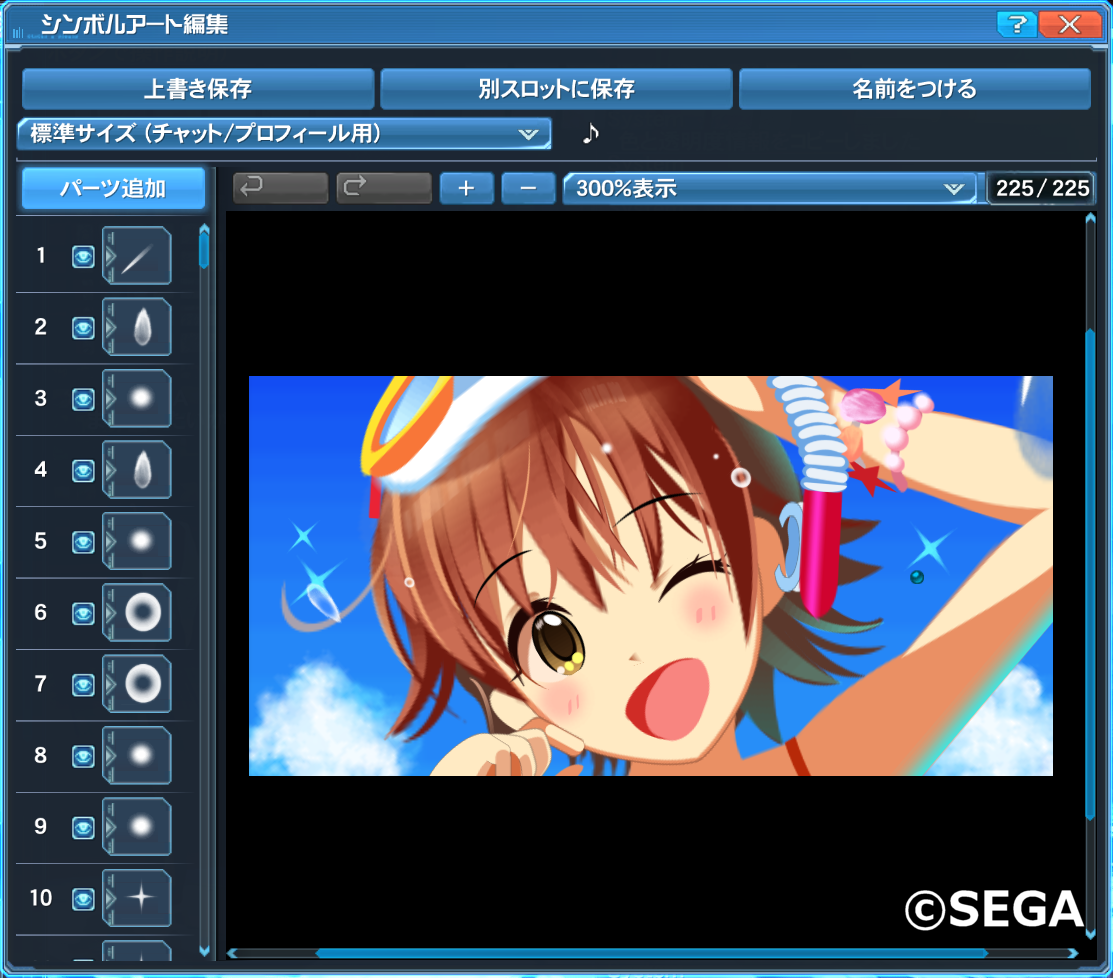Click the symbol art canvas image
The image size is (1113, 978).
click(651, 576)
